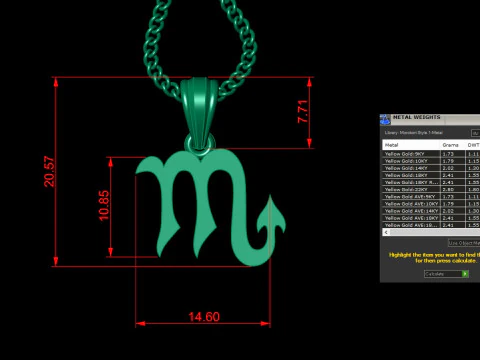
Task: Click the Use Object Material button
Action: [464, 243]
